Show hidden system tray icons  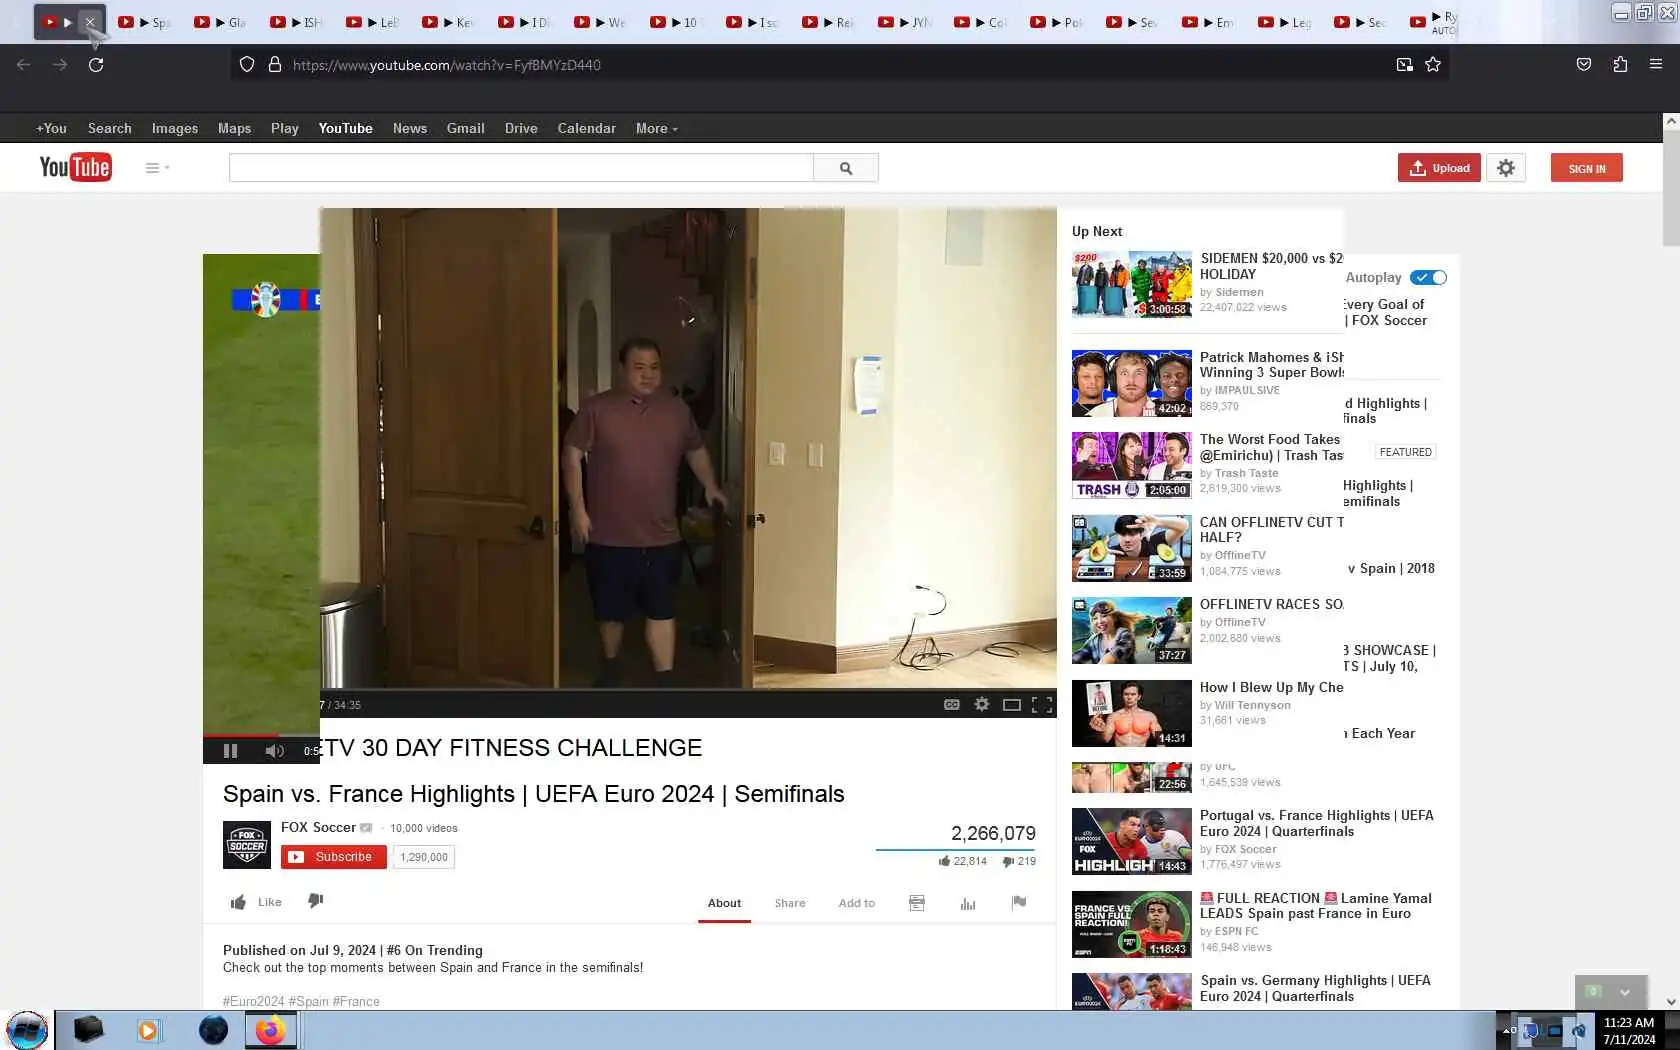click(1506, 1030)
